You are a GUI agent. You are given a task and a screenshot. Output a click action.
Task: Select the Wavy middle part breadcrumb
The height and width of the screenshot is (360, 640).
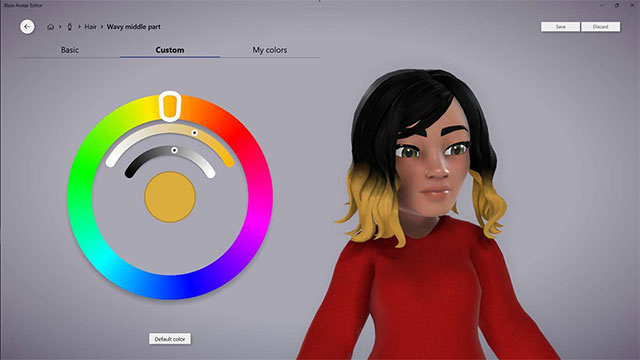133,27
